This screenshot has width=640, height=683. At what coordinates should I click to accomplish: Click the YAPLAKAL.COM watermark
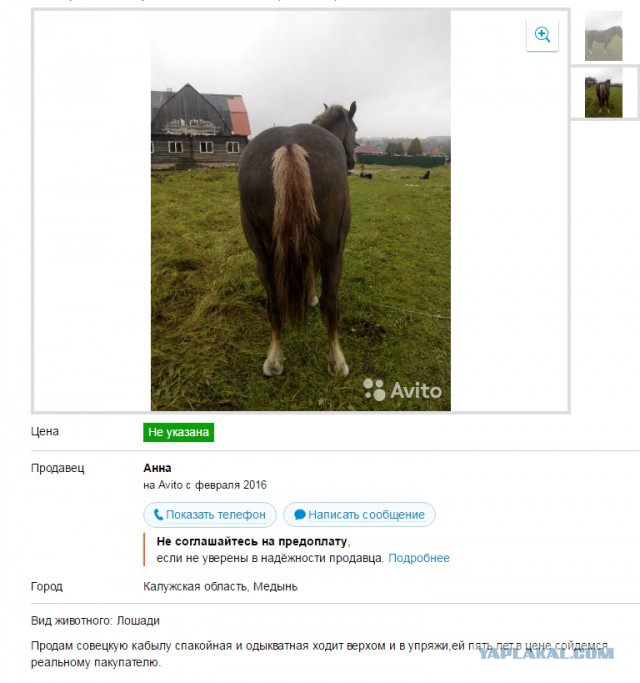coord(546,653)
